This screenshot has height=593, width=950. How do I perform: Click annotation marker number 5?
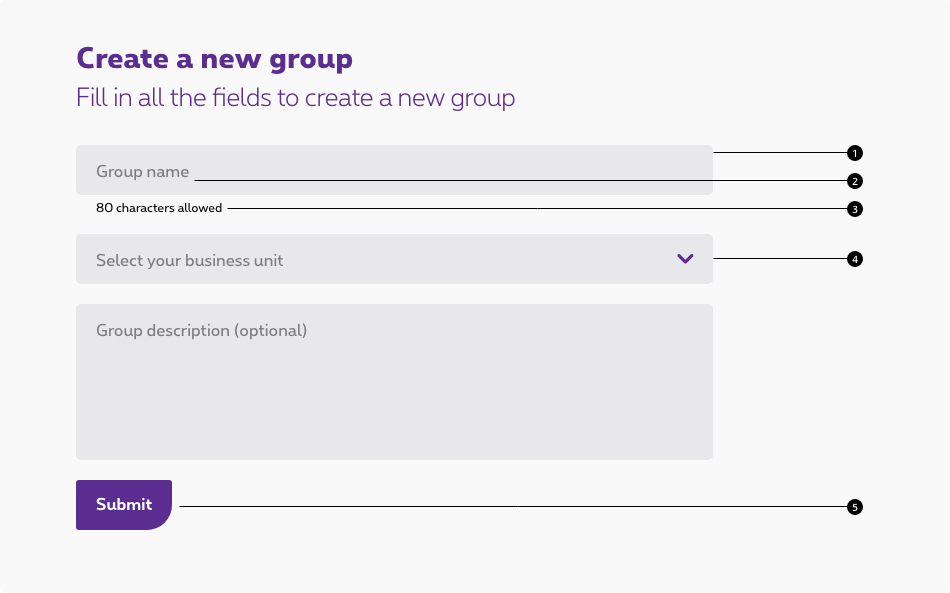pos(854,507)
